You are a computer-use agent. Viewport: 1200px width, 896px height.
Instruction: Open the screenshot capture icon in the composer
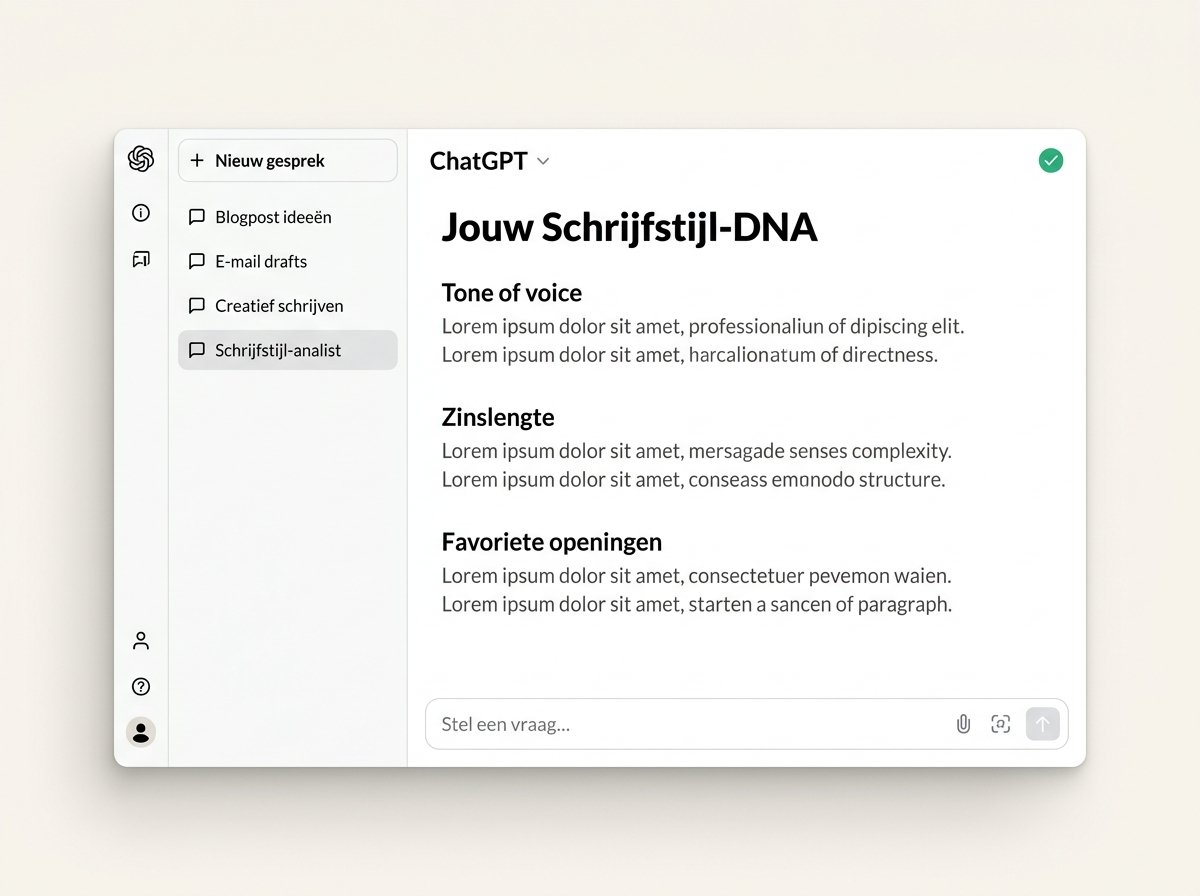[x=1000, y=723]
